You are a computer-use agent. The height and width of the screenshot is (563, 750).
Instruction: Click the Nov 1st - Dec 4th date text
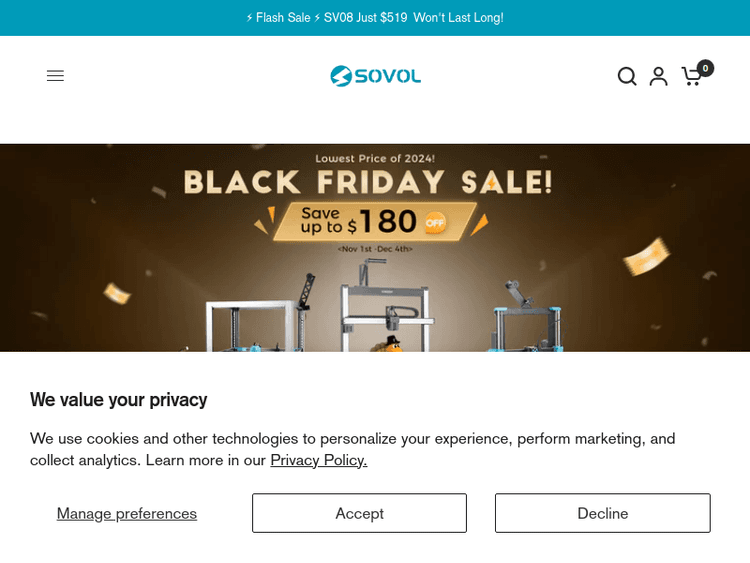coord(375,249)
